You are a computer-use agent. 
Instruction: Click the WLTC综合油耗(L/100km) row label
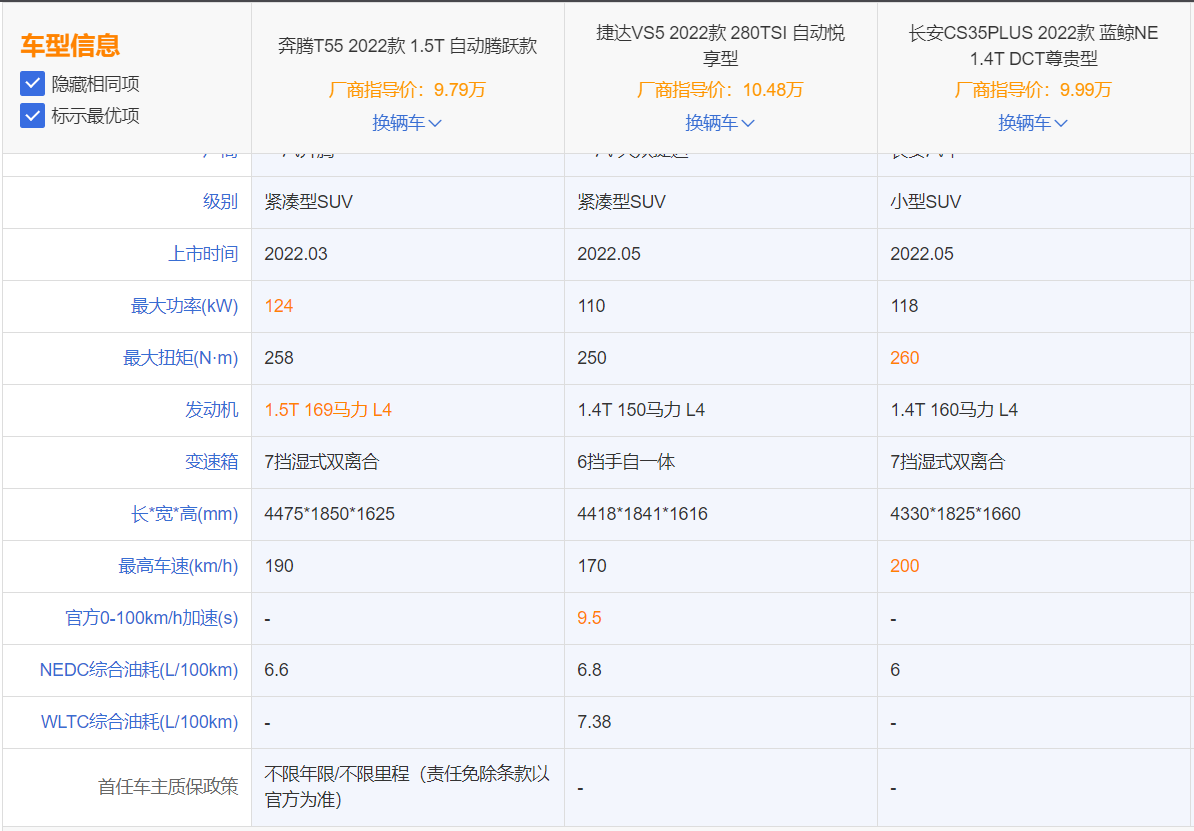[139, 722]
